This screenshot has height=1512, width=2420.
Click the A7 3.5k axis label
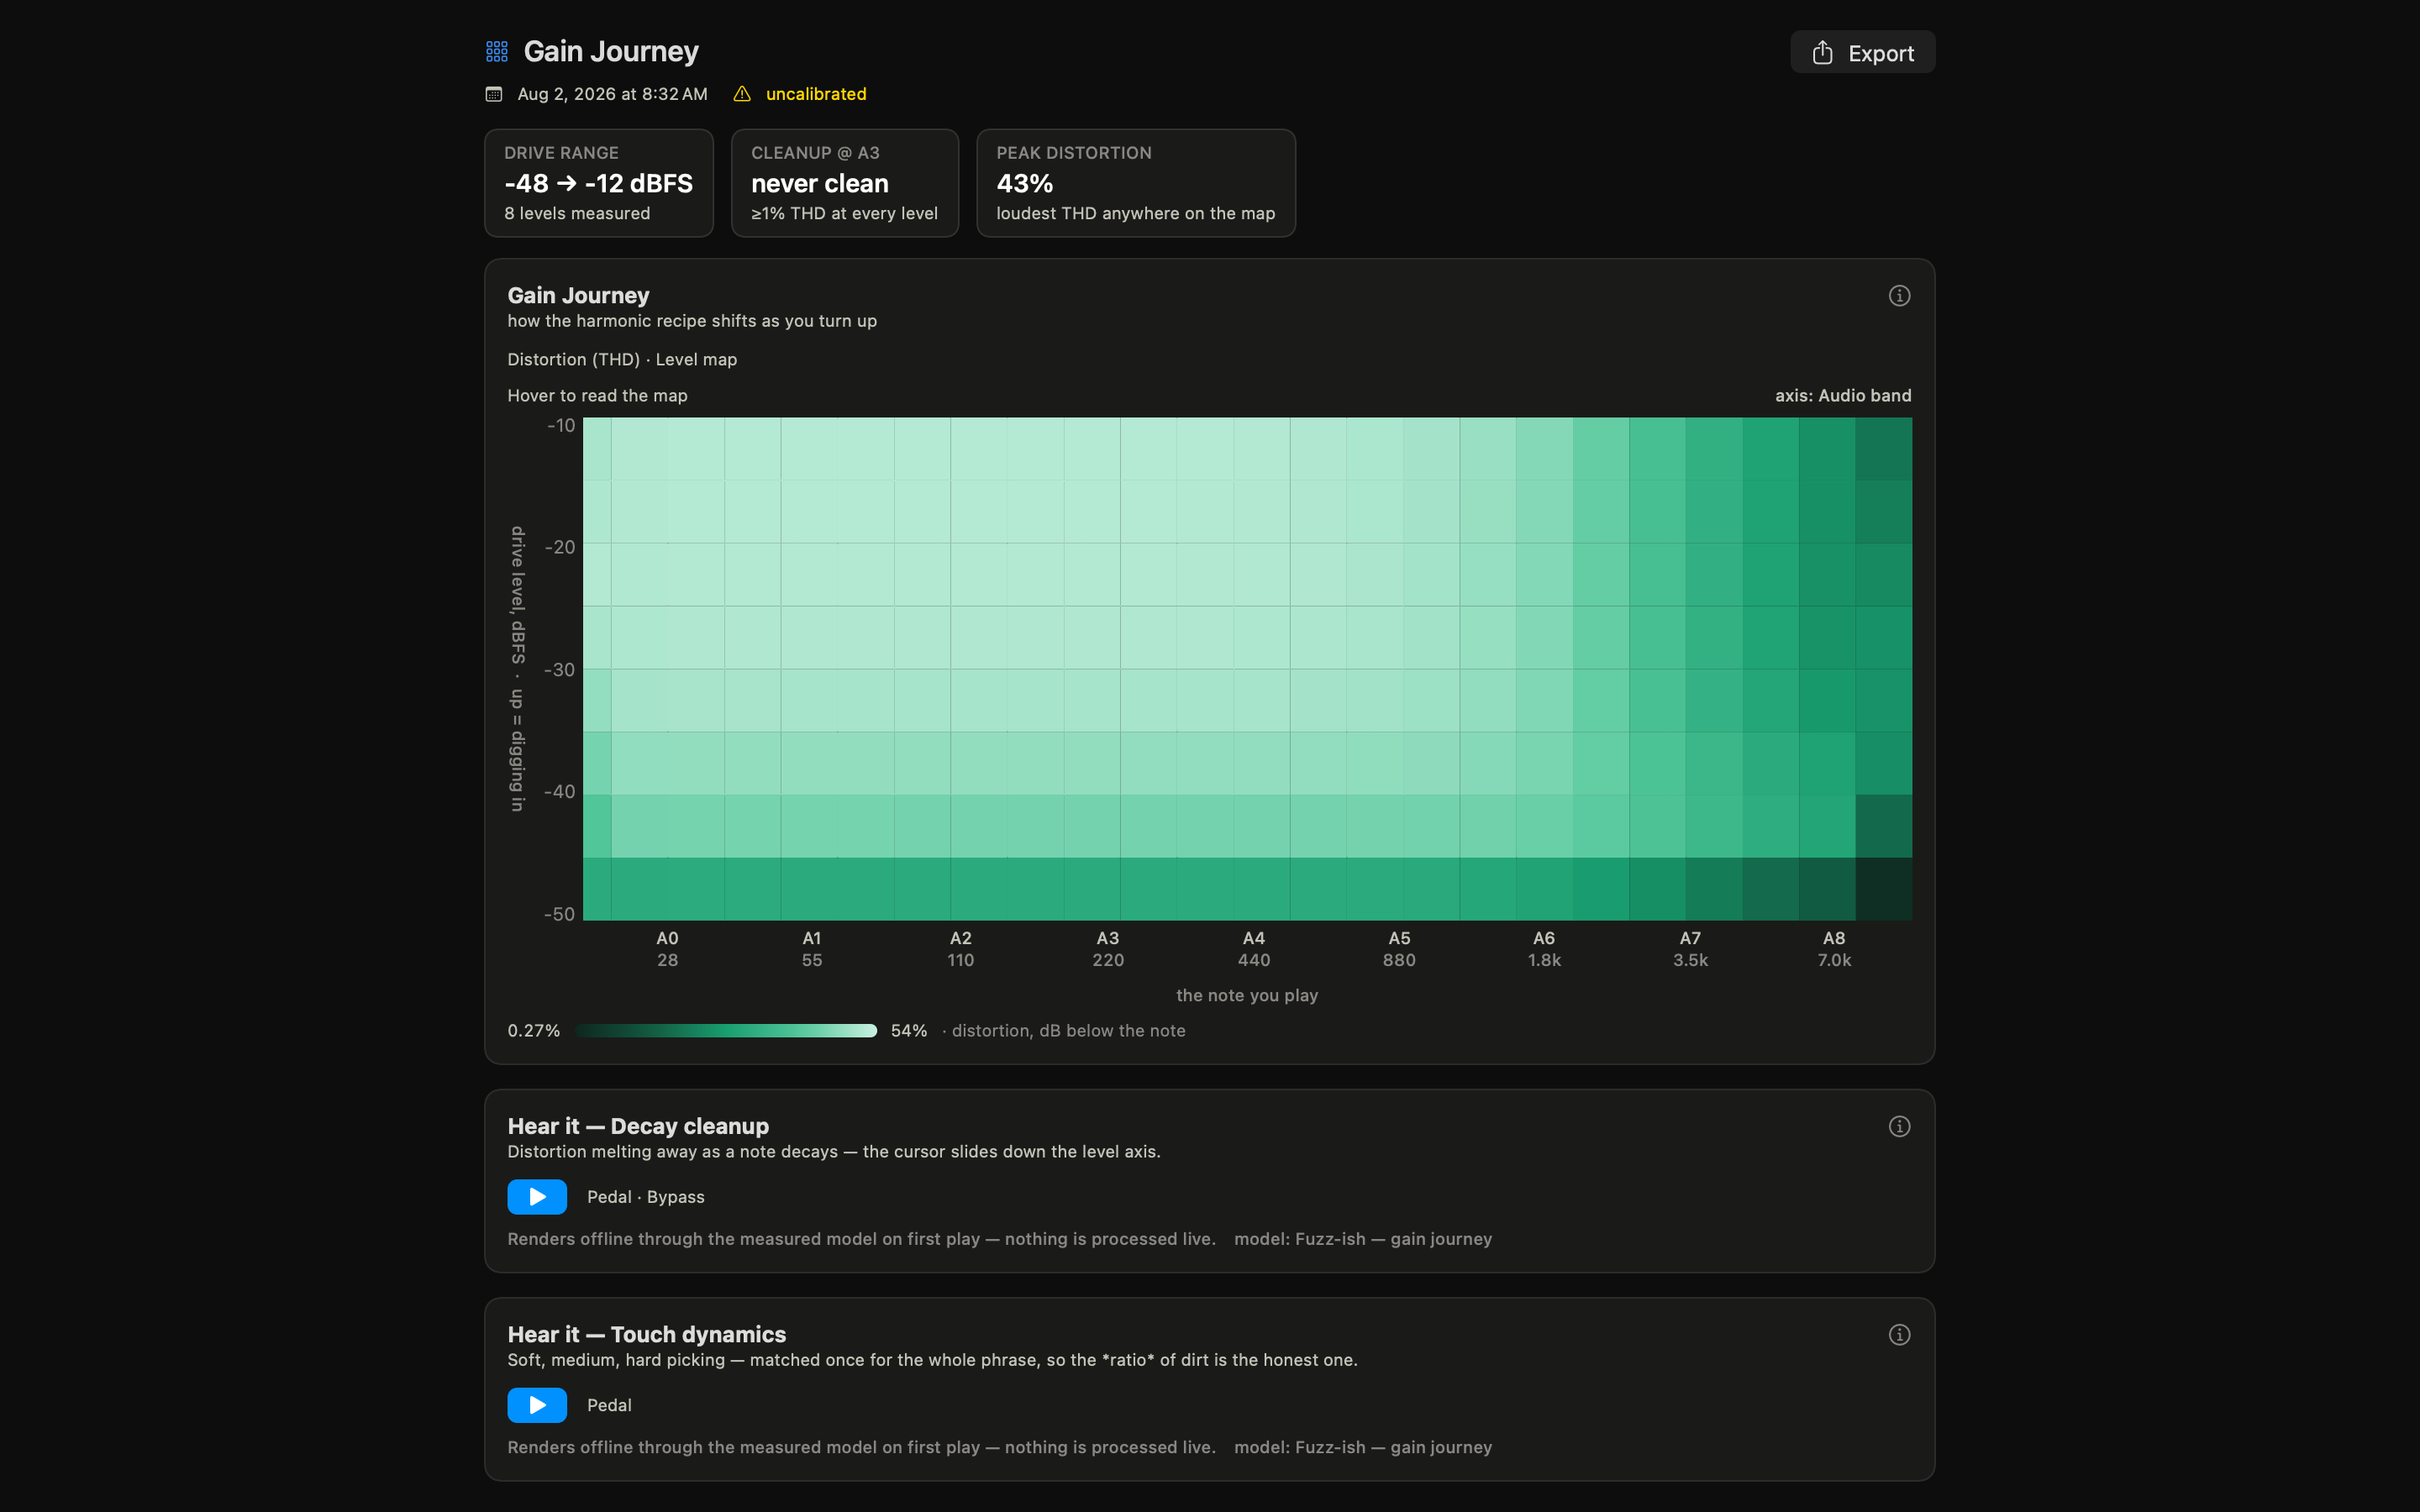click(1690, 949)
